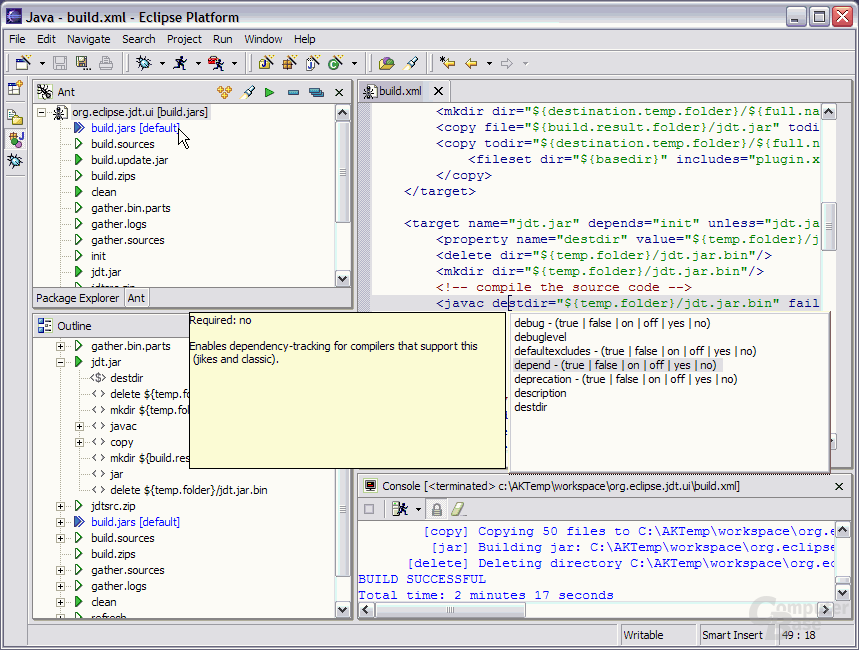The width and height of the screenshot is (859, 650).
Task: Clear console with eraser icon
Action: click(x=457, y=509)
